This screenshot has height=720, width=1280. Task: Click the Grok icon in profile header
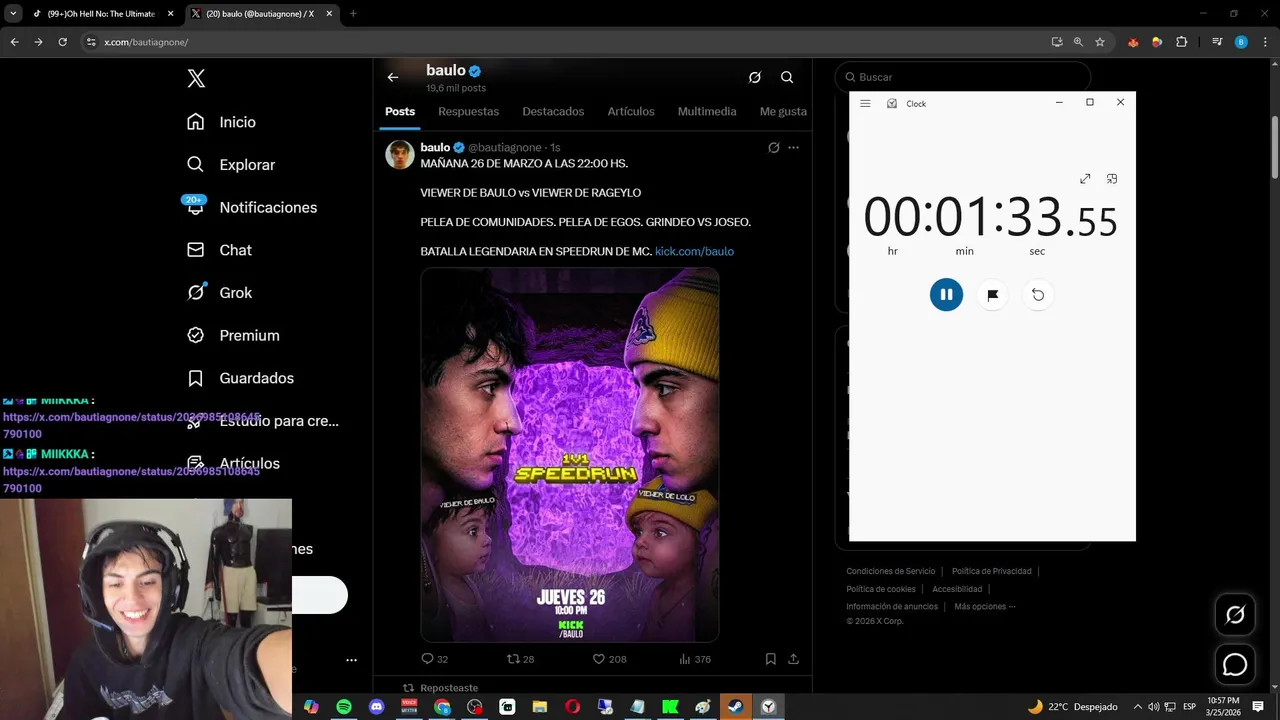coord(755,77)
